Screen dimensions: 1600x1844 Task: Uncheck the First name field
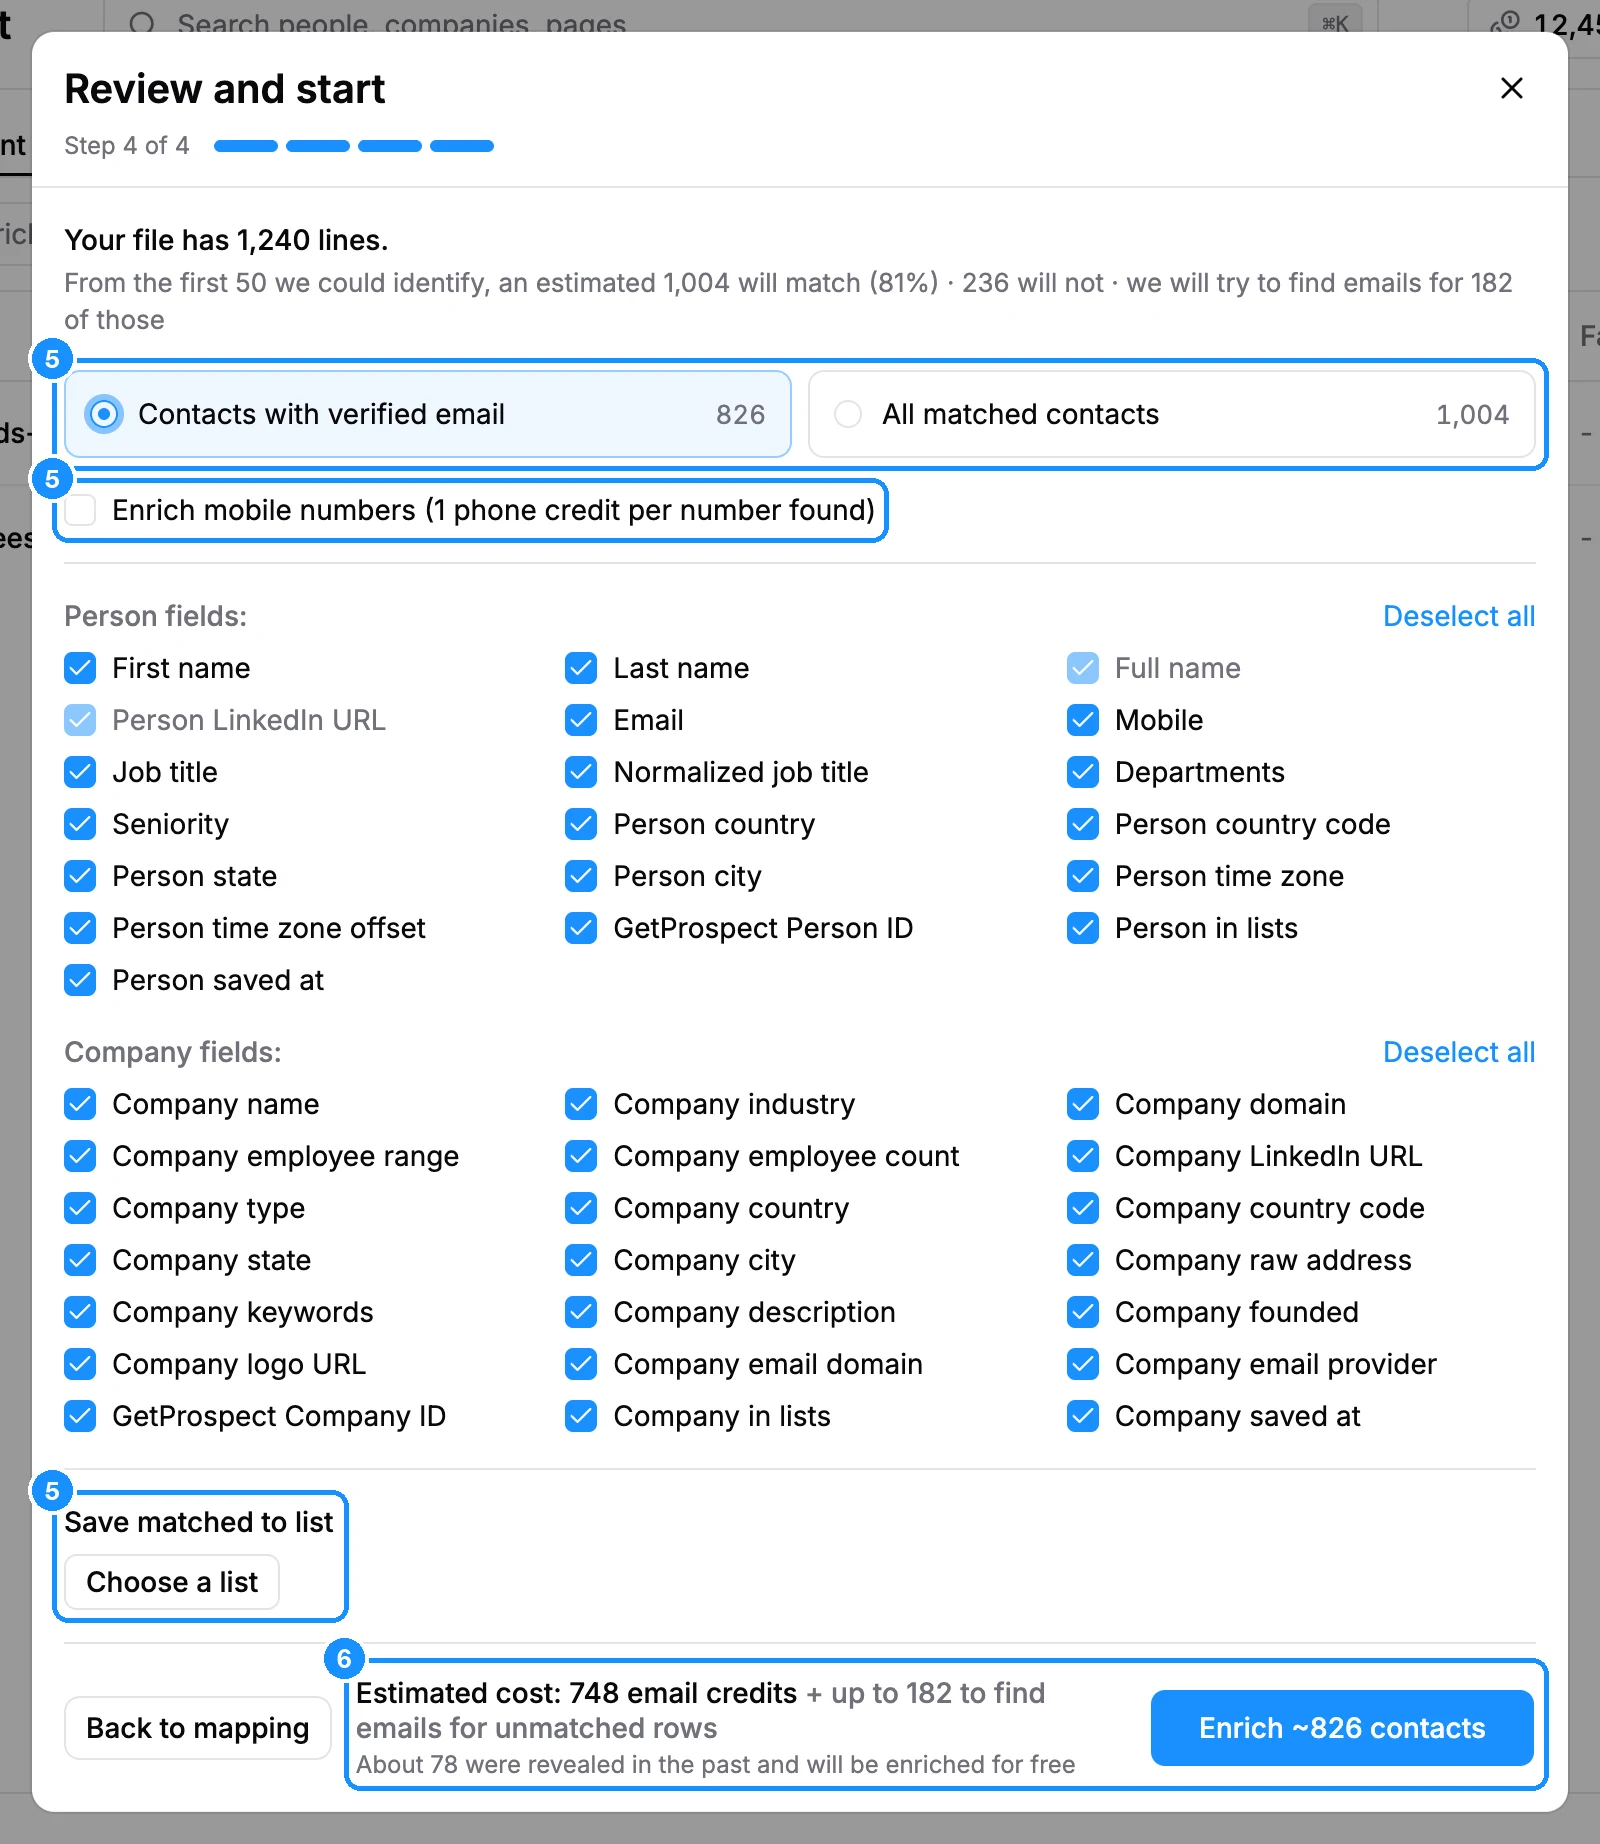[x=80, y=668]
